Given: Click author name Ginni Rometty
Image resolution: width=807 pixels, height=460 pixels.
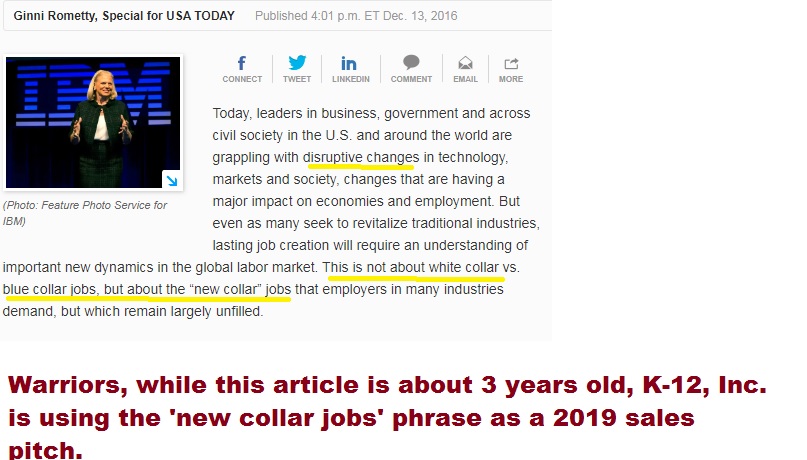Looking at the screenshot, I should pos(55,16).
